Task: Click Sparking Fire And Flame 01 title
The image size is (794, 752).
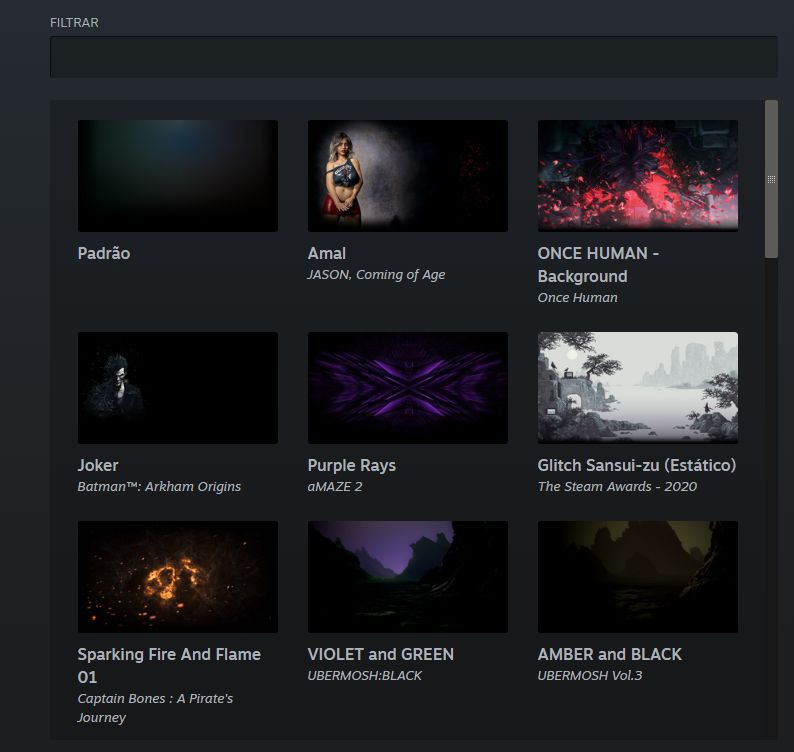Action: click(x=169, y=665)
